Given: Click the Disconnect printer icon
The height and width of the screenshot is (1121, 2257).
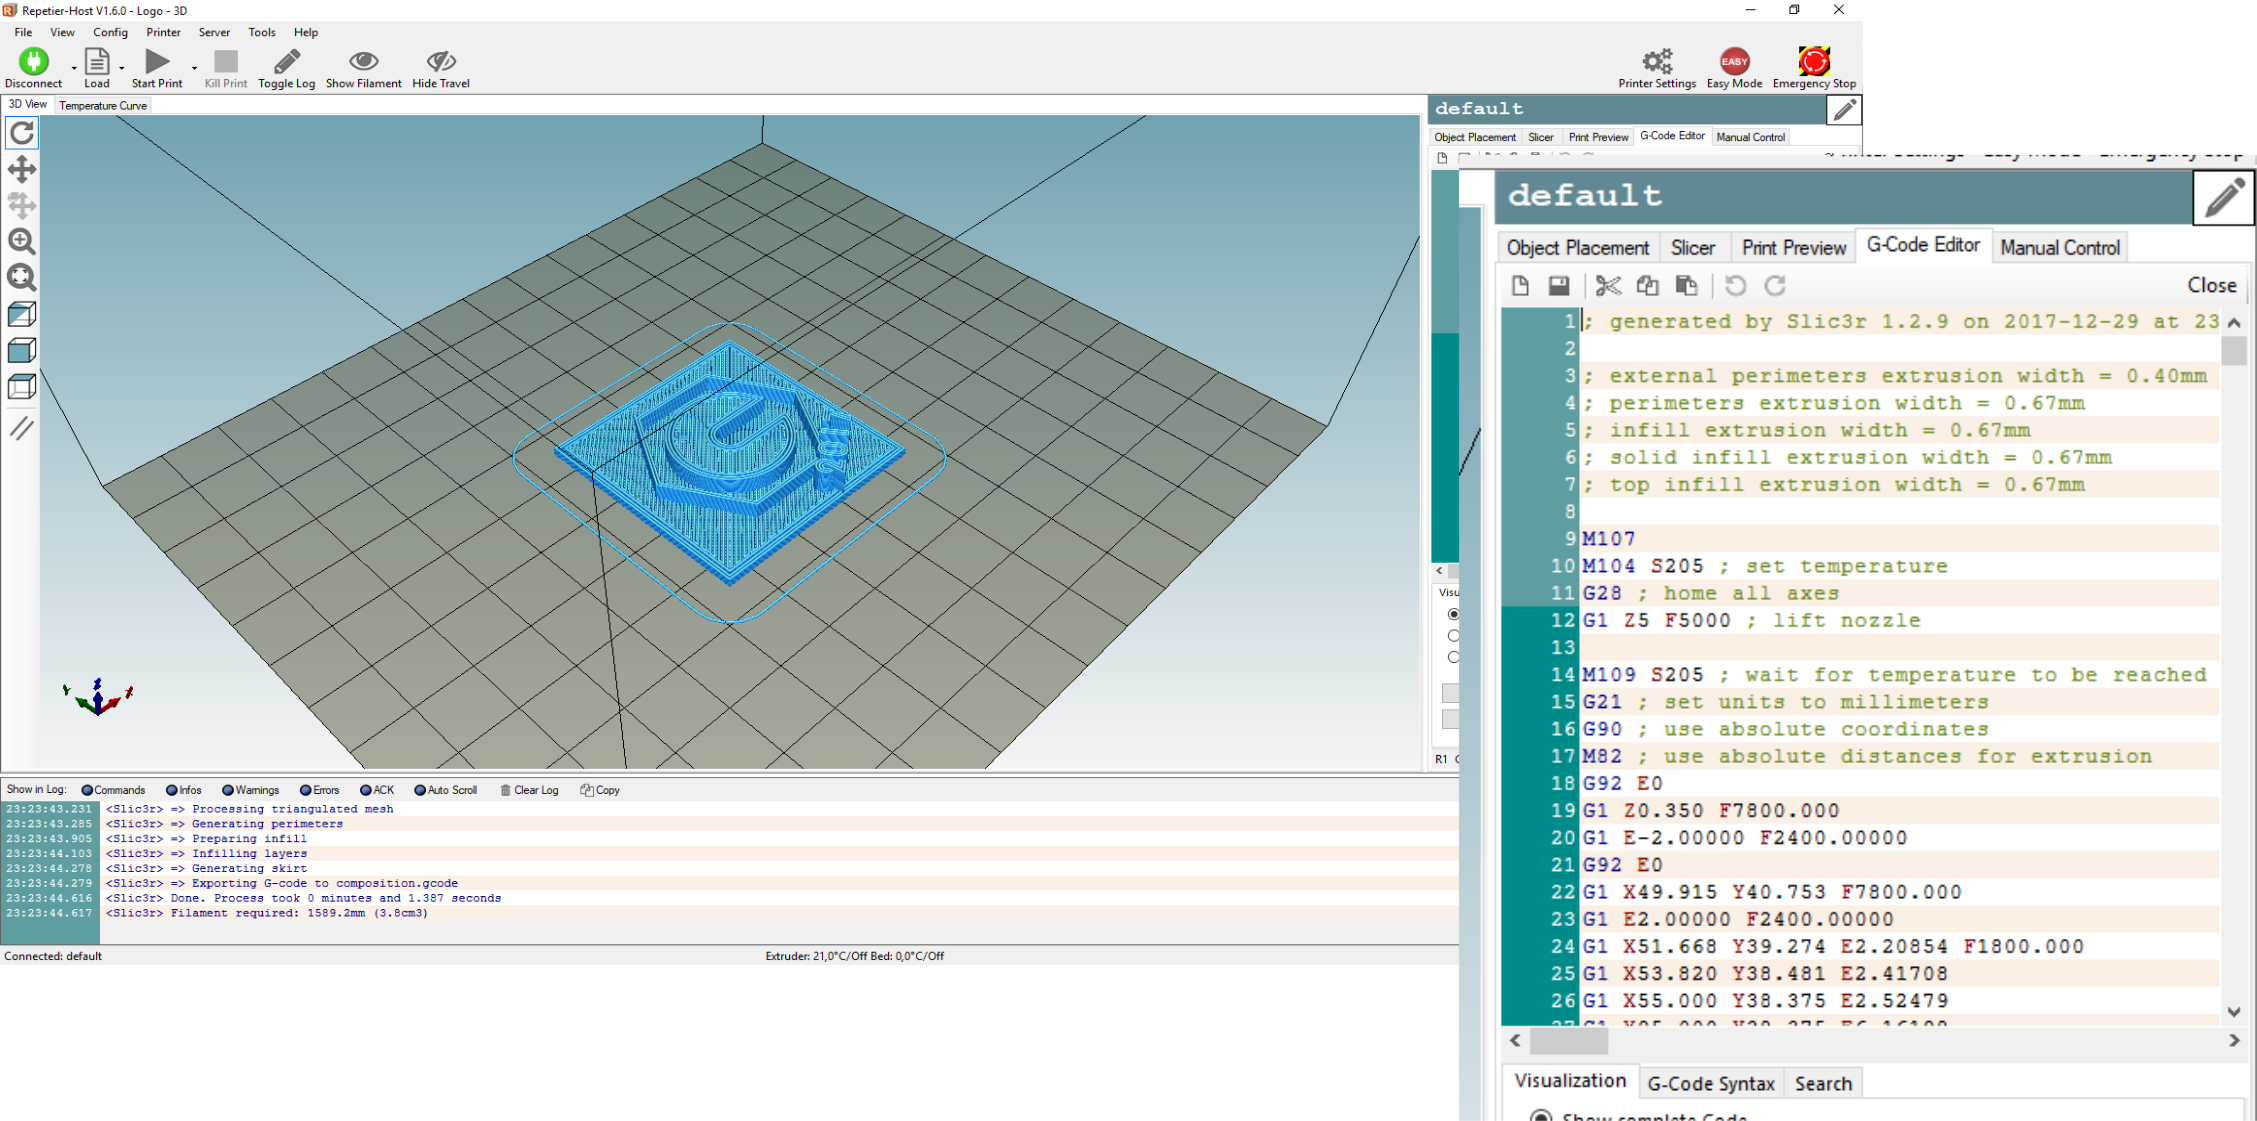Looking at the screenshot, I should pyautogui.click(x=33, y=62).
